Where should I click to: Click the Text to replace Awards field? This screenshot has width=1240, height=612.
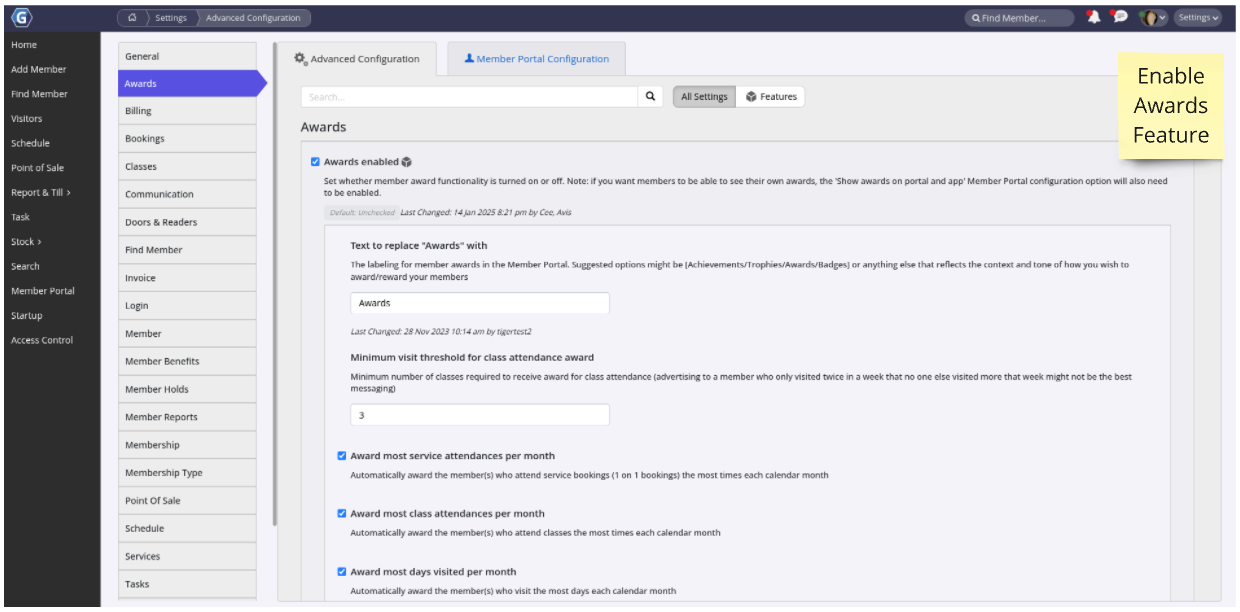(x=480, y=303)
